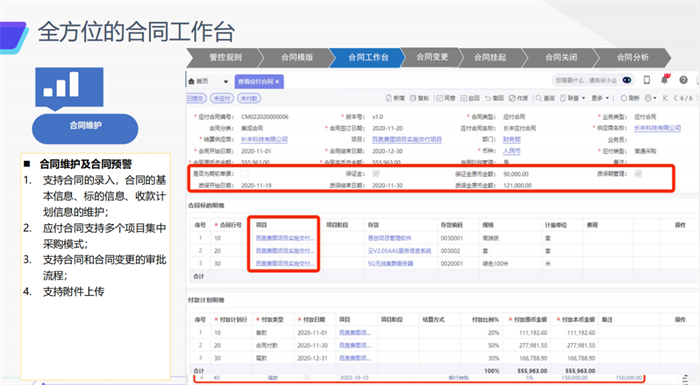The image size is (700, 385).
Task: Open the printer options dropdown arrow
Action: pos(654,98)
